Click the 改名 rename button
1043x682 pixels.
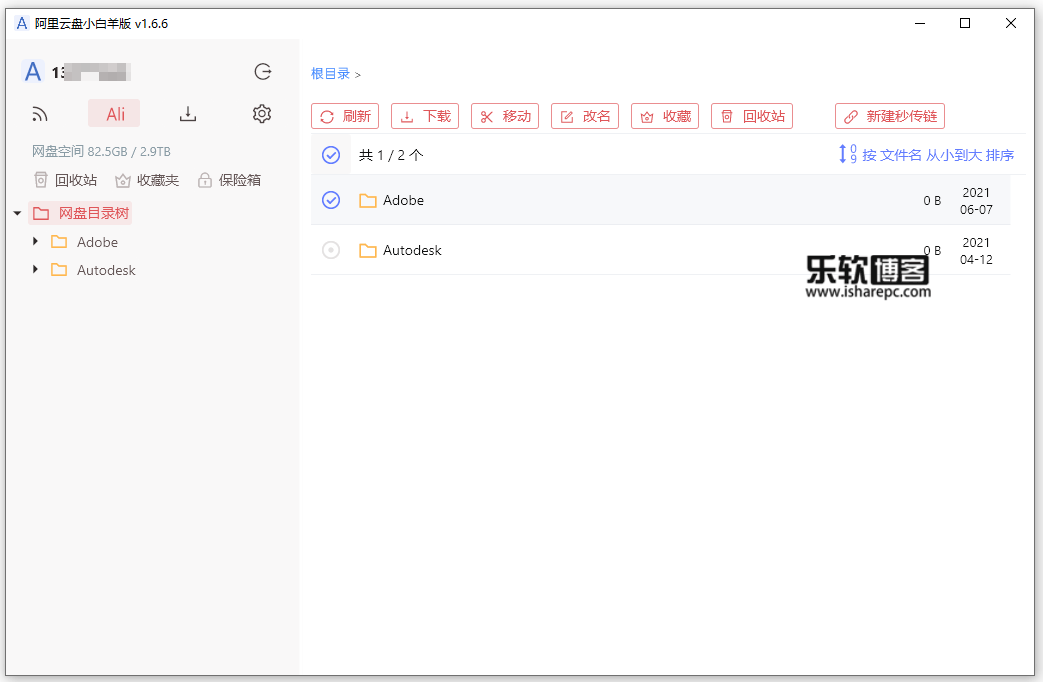pyautogui.click(x=585, y=116)
